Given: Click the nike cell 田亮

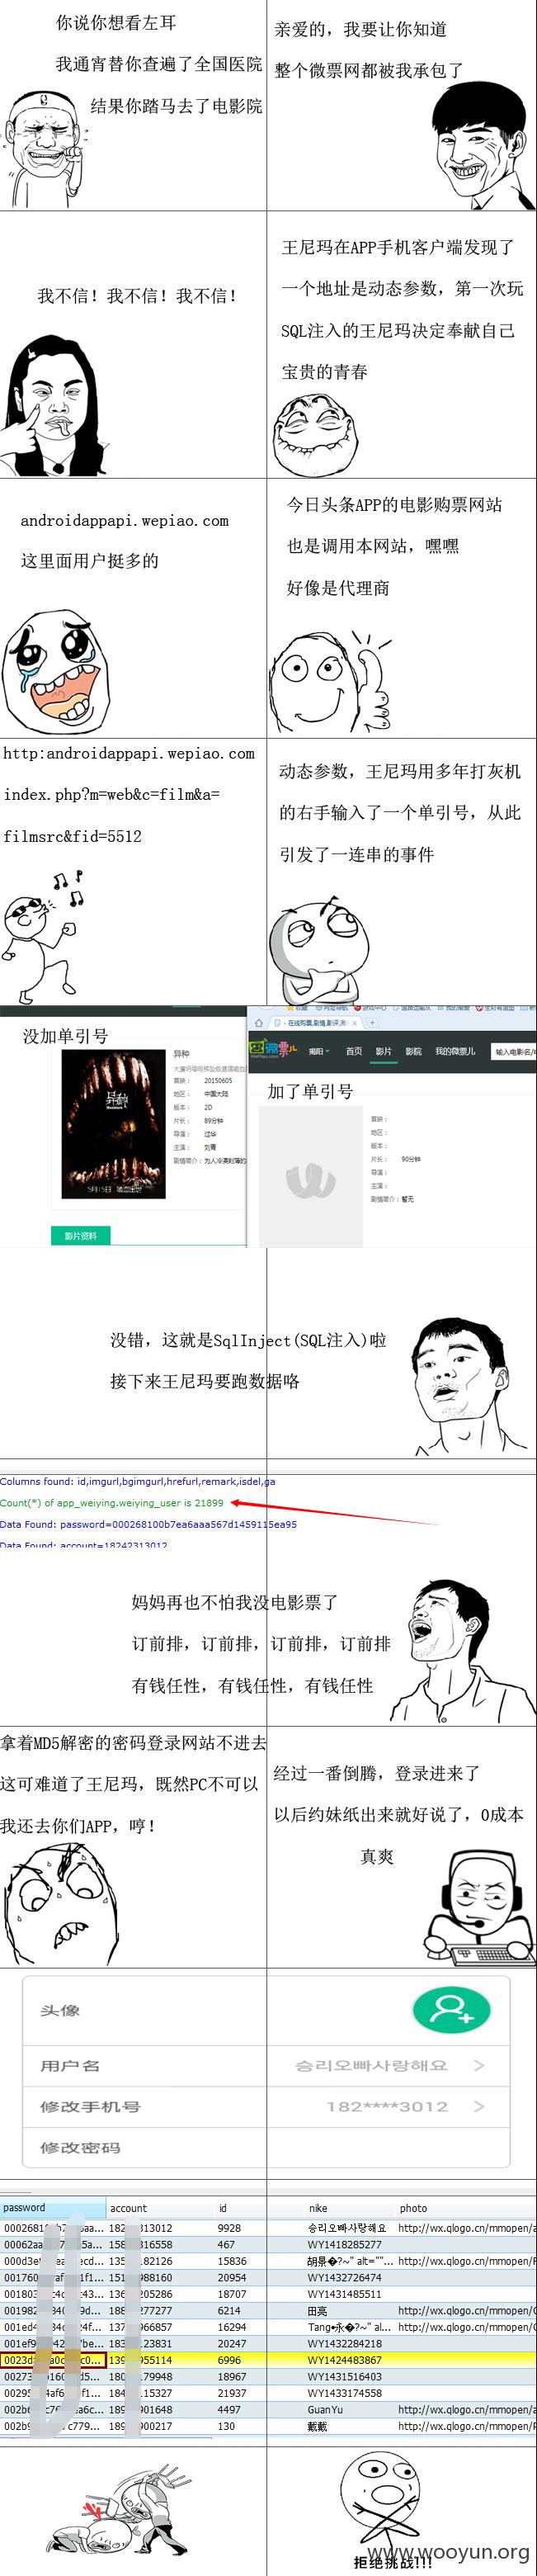Looking at the screenshot, I should pyautogui.click(x=317, y=2310).
